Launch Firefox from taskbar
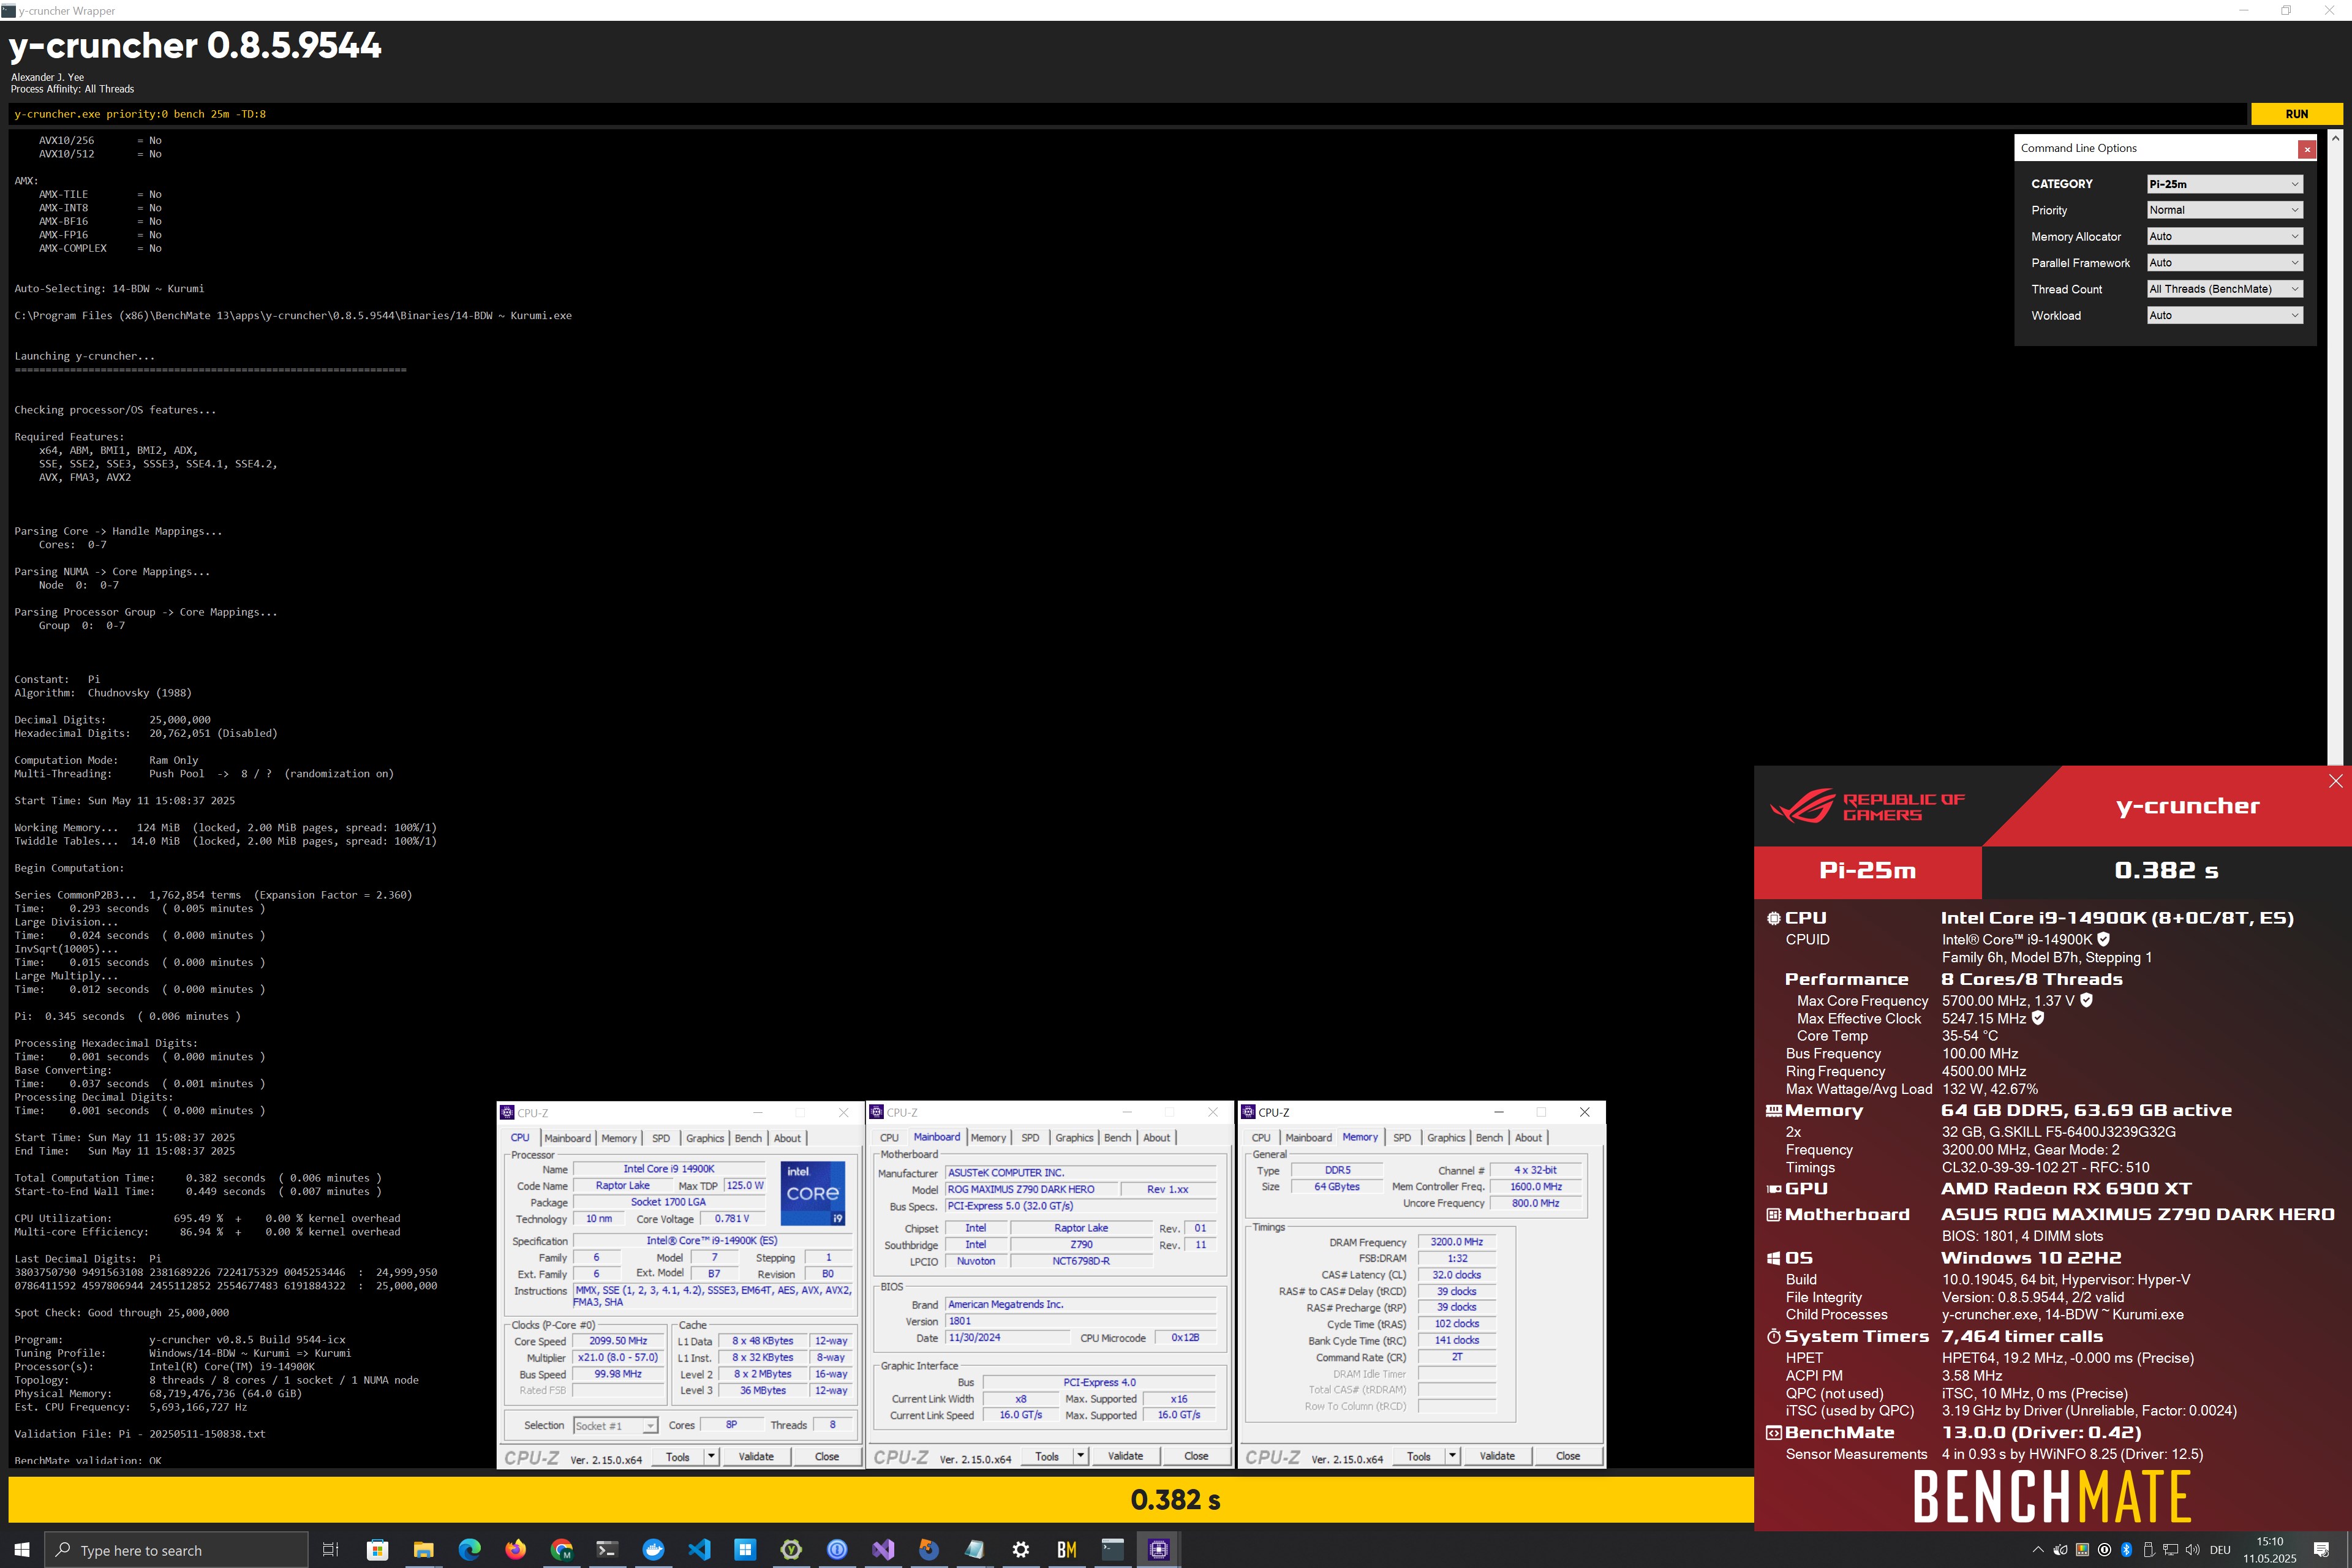2352x1568 pixels. [515, 1550]
